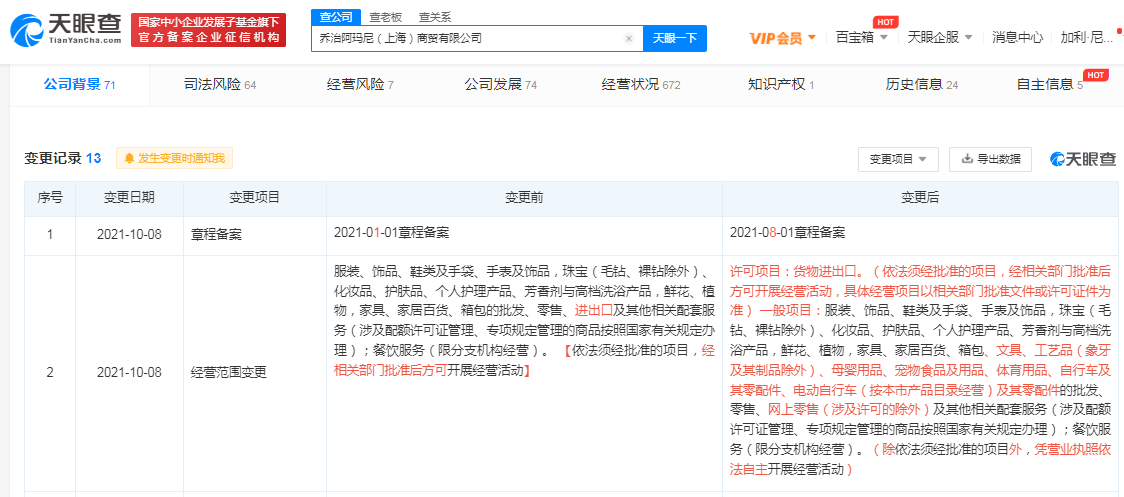
Task: Click the TianYanCha logo icon
Action: (x=27, y=30)
